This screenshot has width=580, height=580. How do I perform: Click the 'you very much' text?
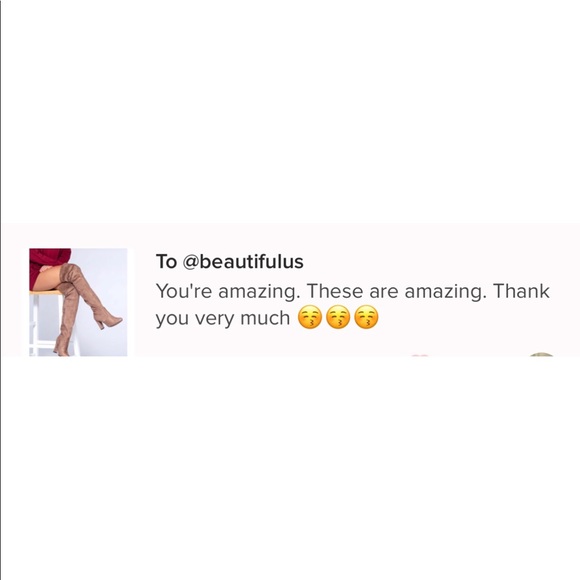point(223,318)
